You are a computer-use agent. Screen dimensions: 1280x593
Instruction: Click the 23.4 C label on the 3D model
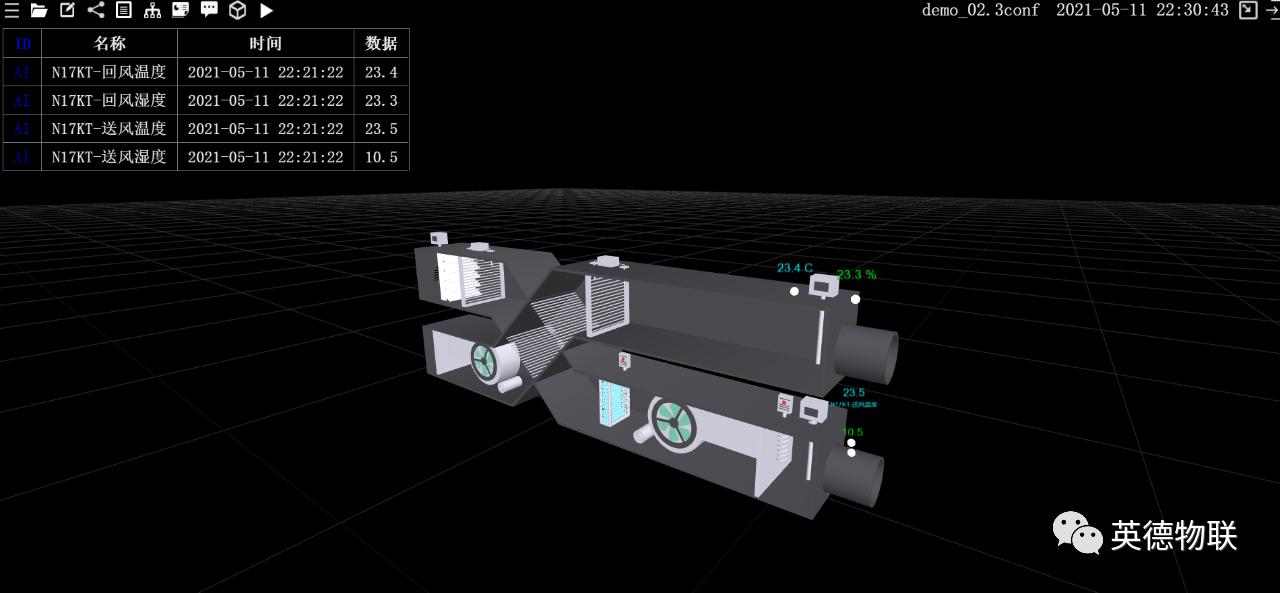[x=795, y=268]
